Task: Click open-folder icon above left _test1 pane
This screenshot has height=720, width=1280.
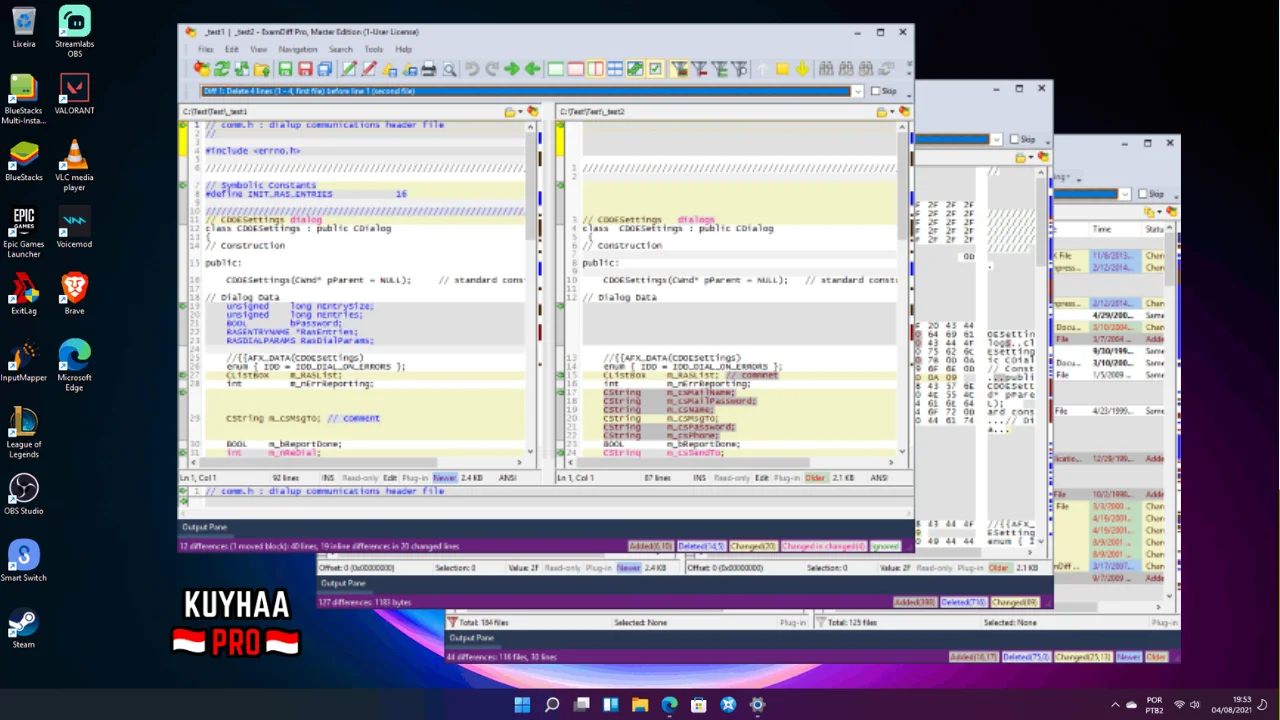Action: pos(509,112)
